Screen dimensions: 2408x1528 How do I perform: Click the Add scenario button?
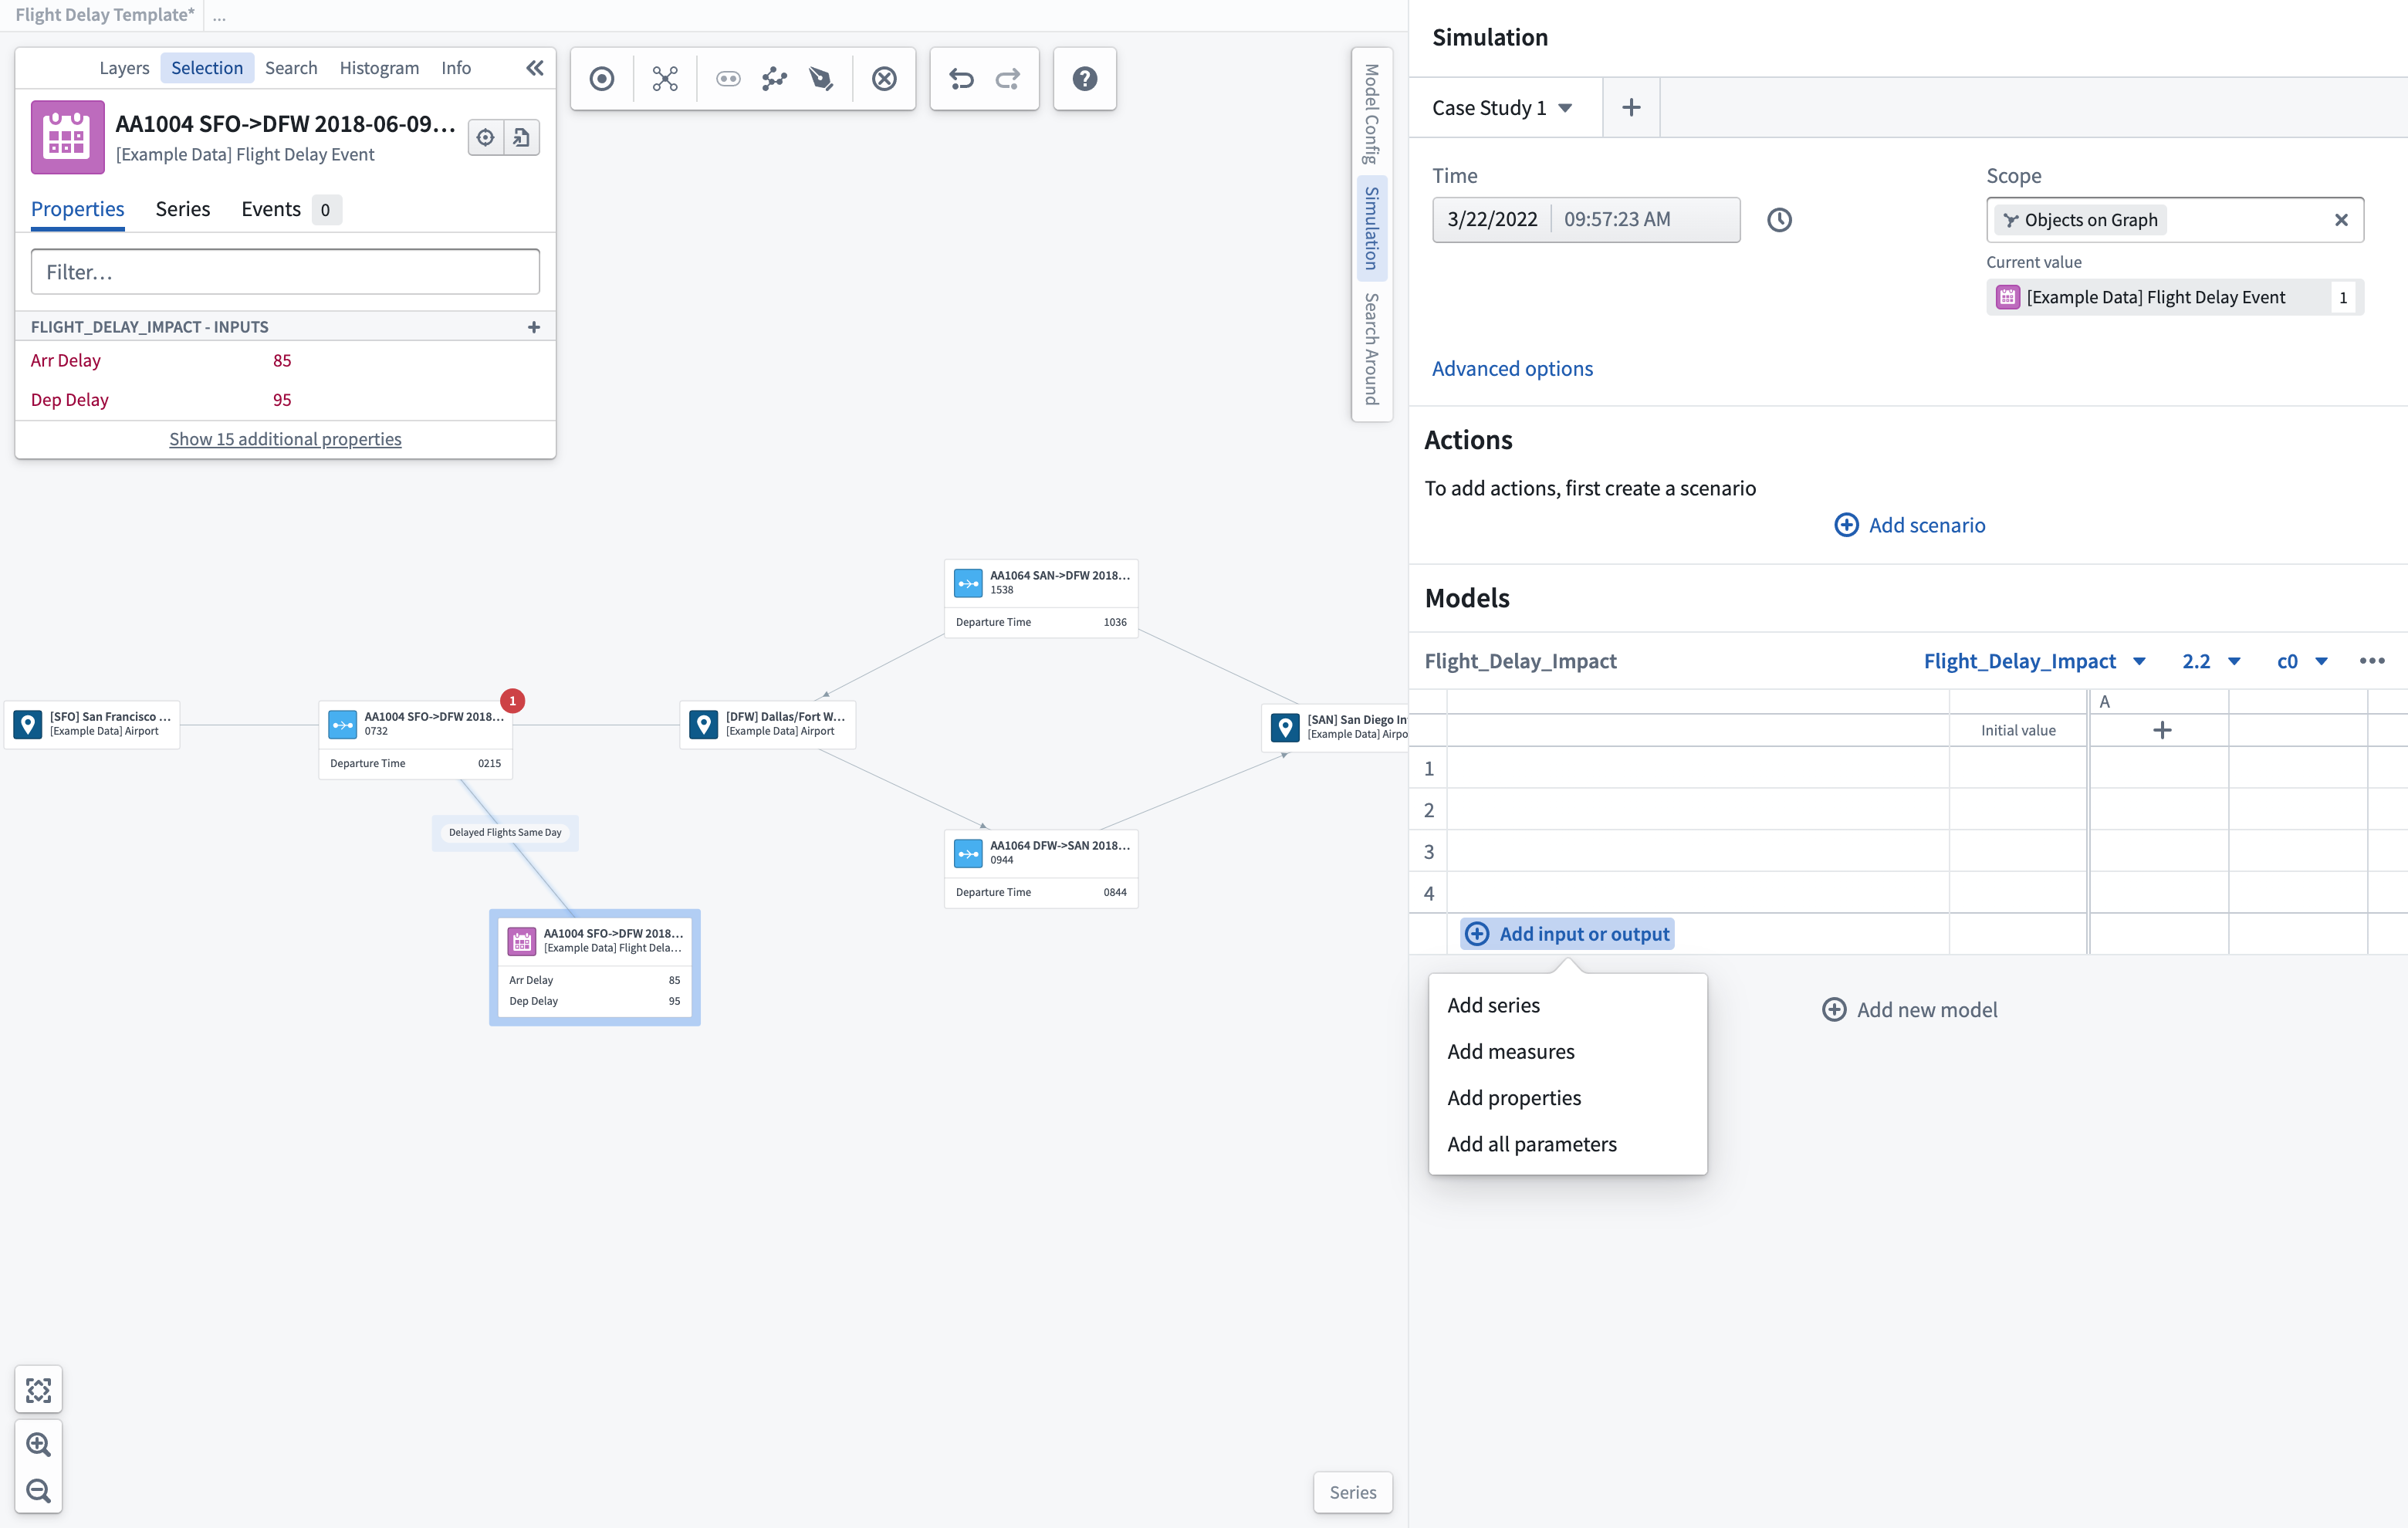point(1909,525)
